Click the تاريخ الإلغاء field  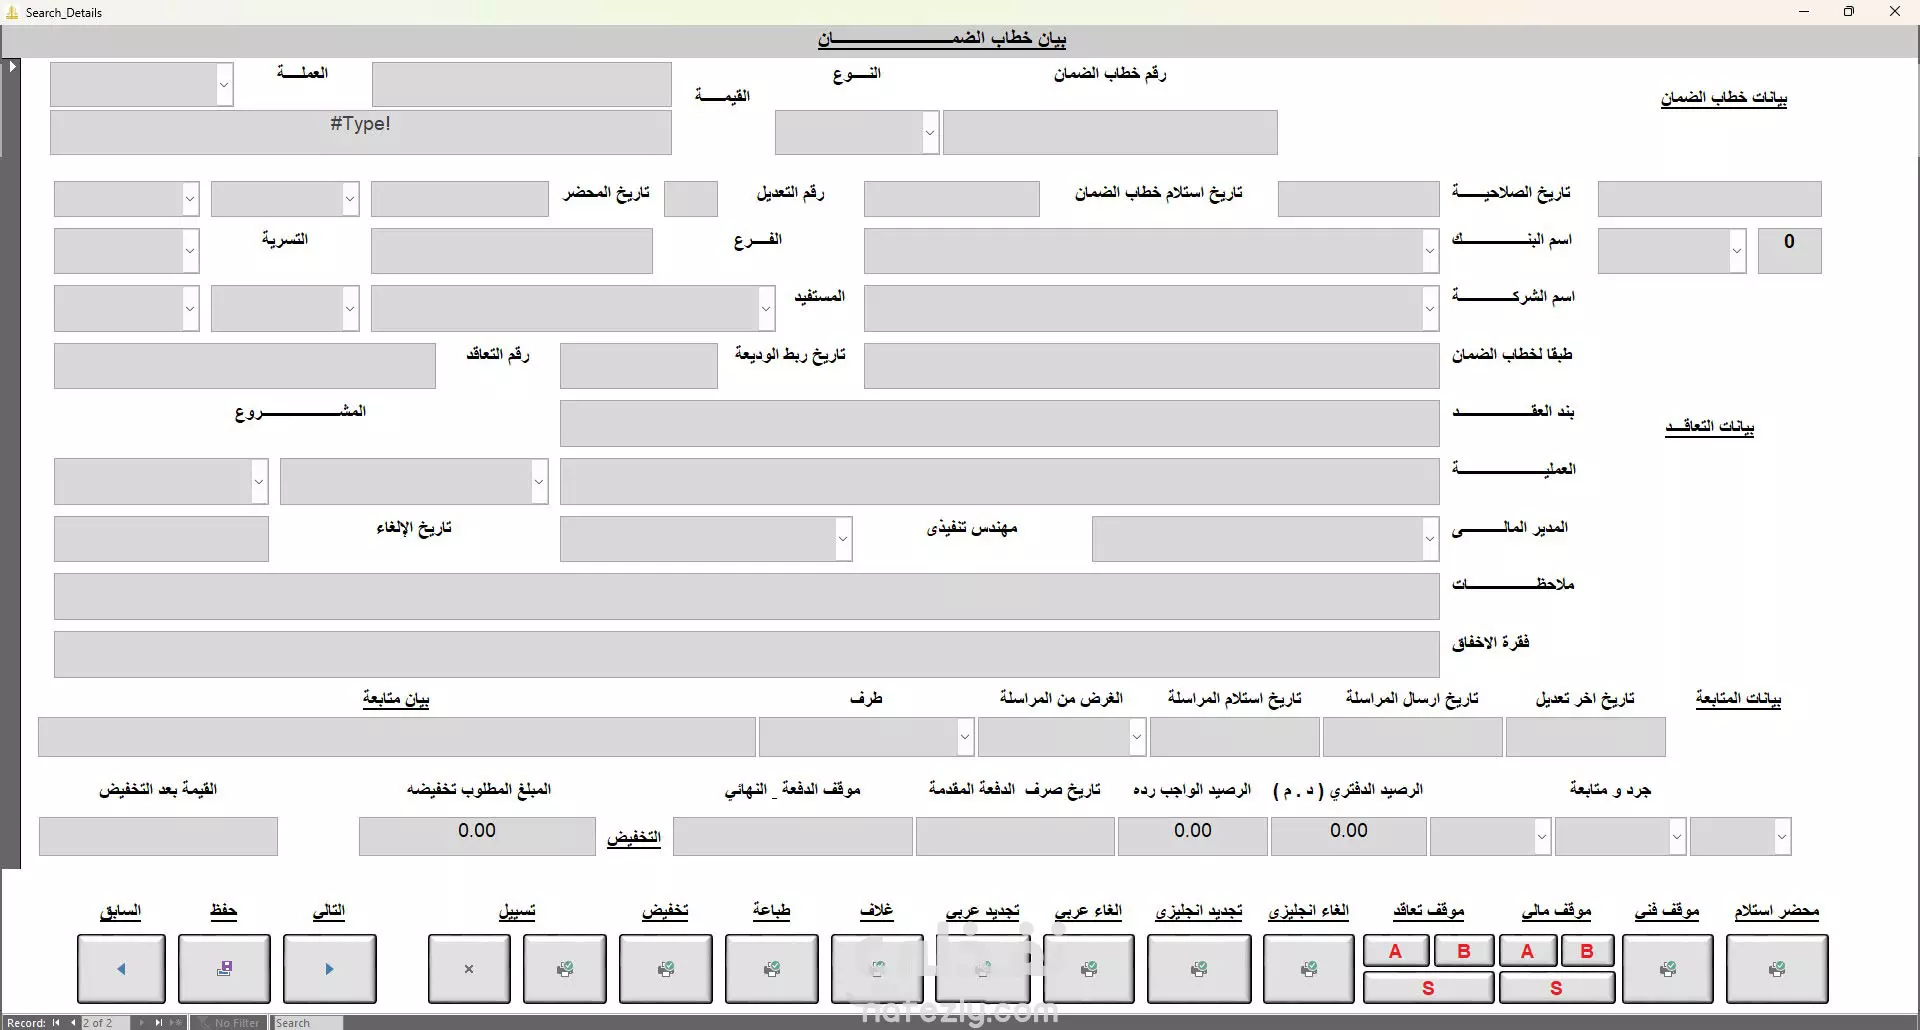(x=161, y=539)
